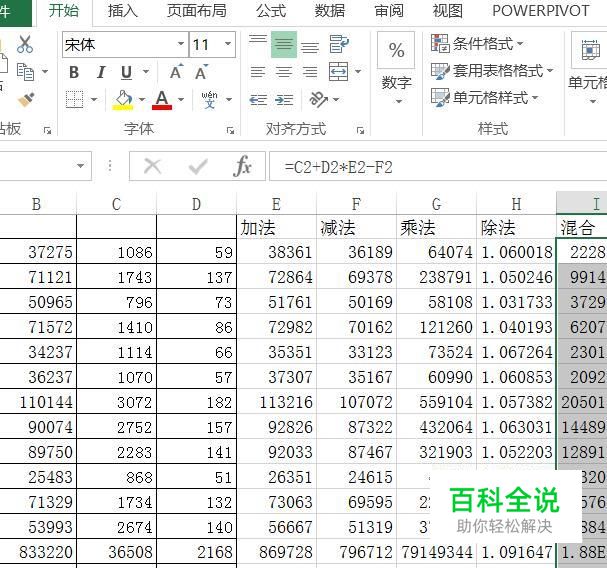Screen dimensions: 607x568
Task: Click in the formula bar
Action: (x=438, y=166)
